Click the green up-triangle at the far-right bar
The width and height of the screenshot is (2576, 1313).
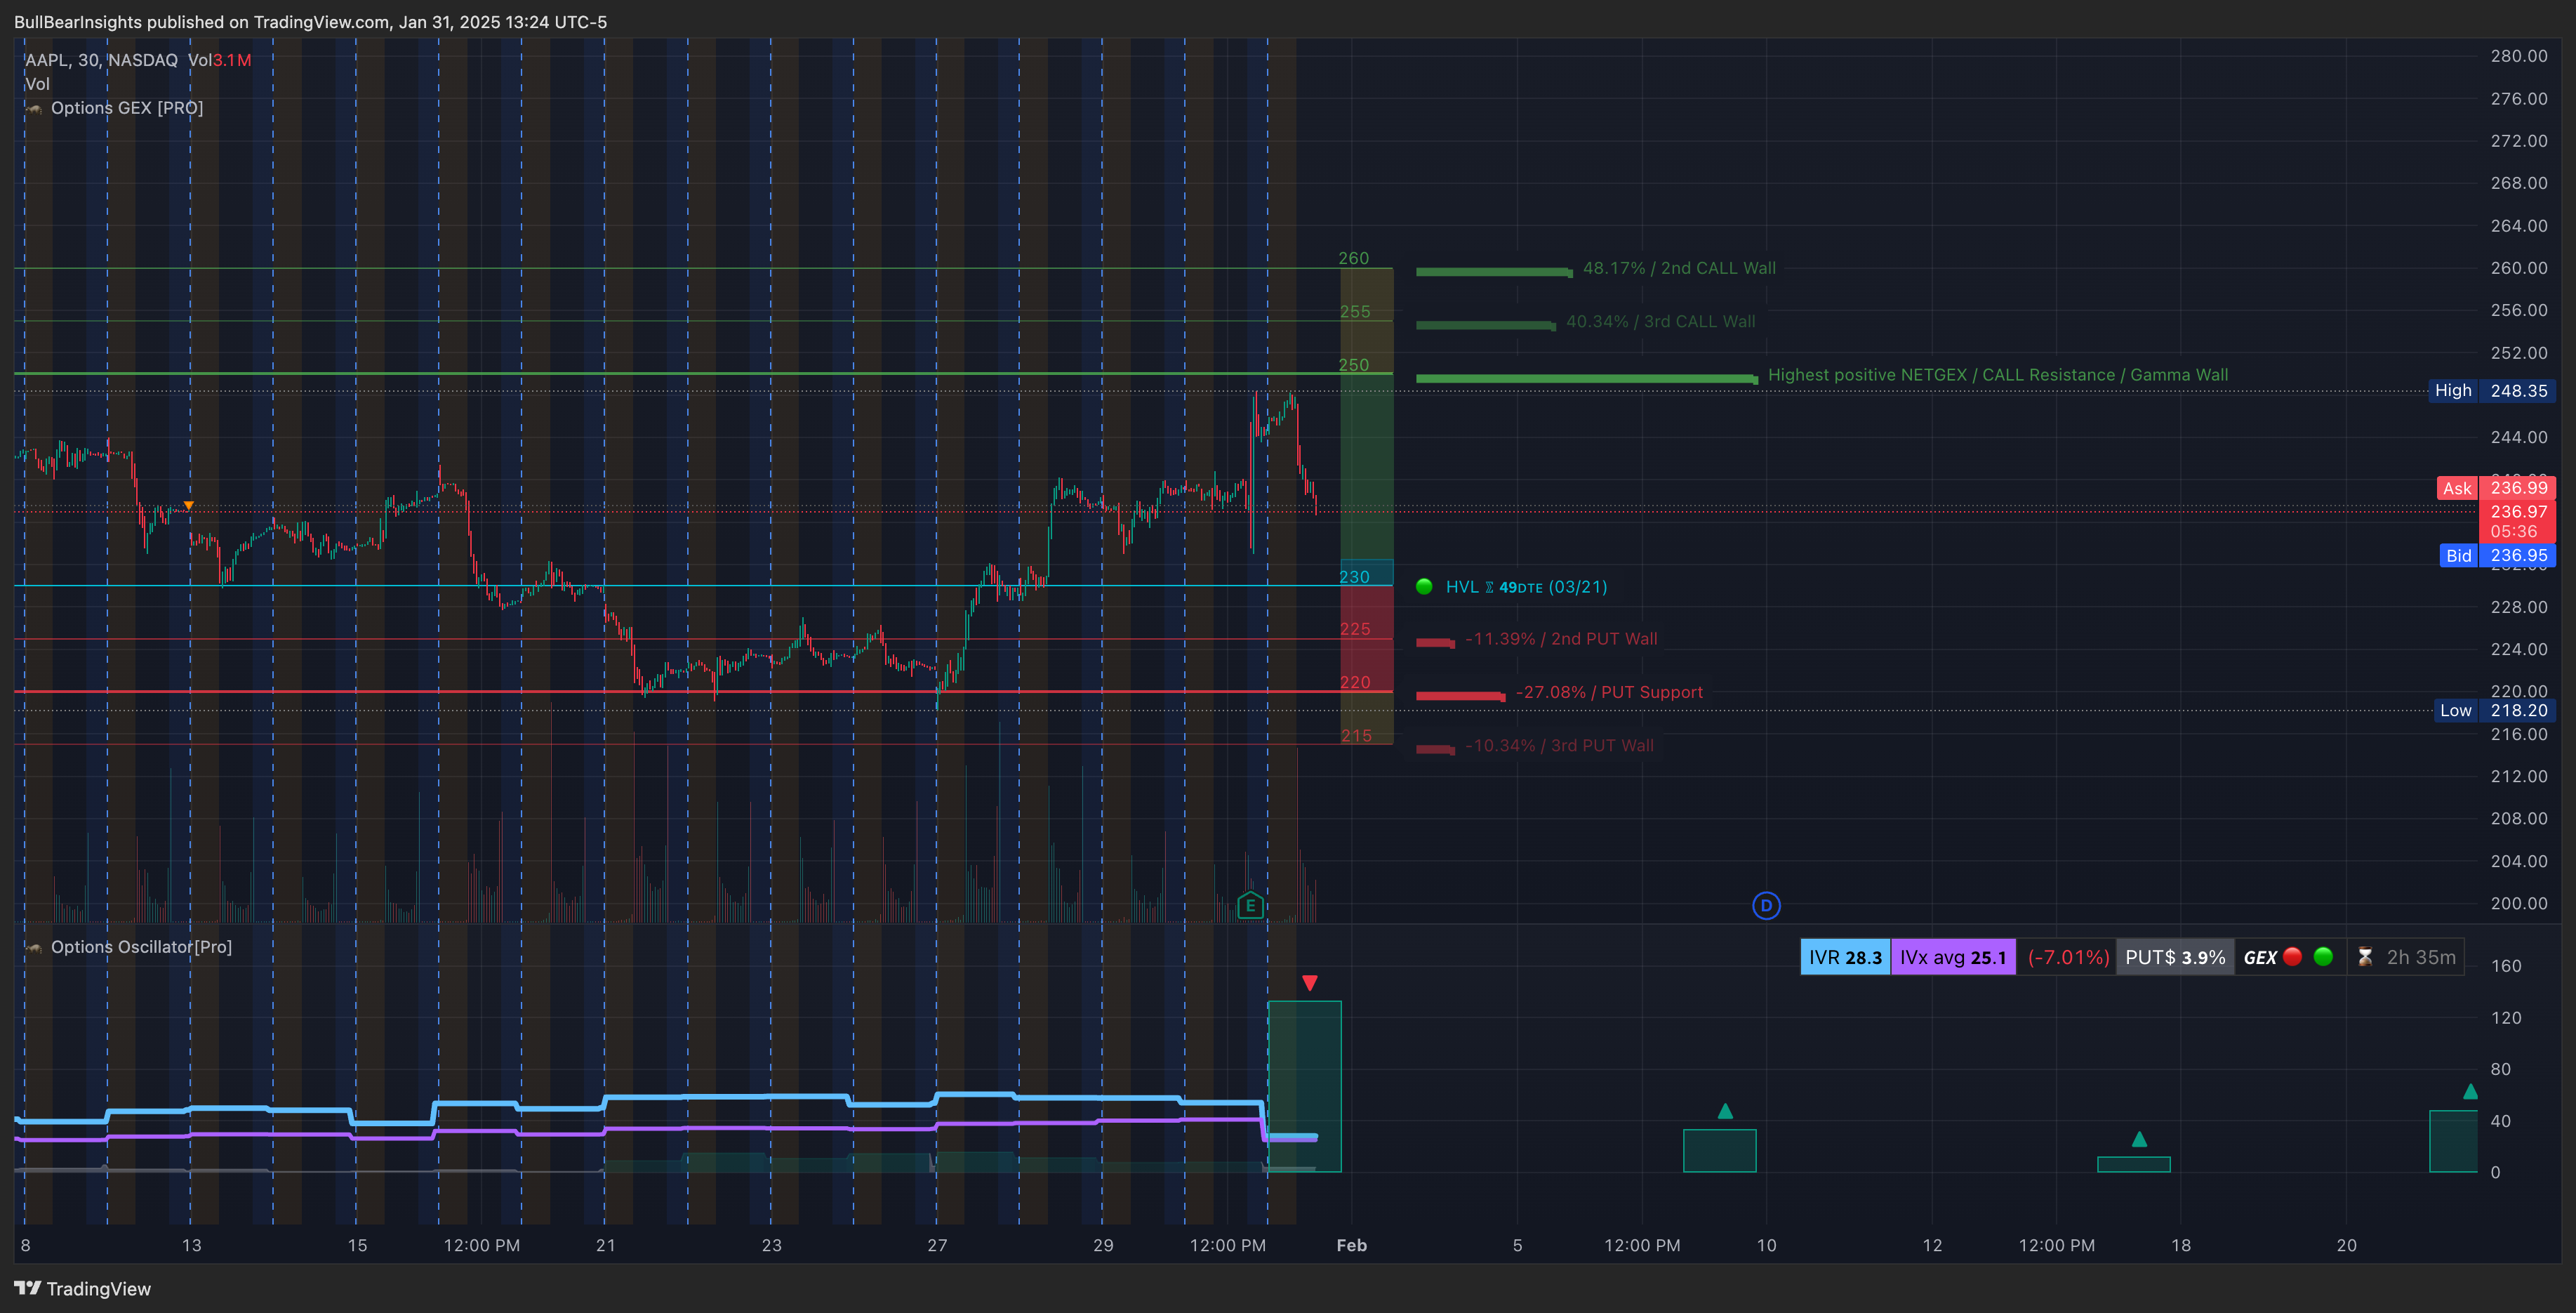[2470, 1091]
